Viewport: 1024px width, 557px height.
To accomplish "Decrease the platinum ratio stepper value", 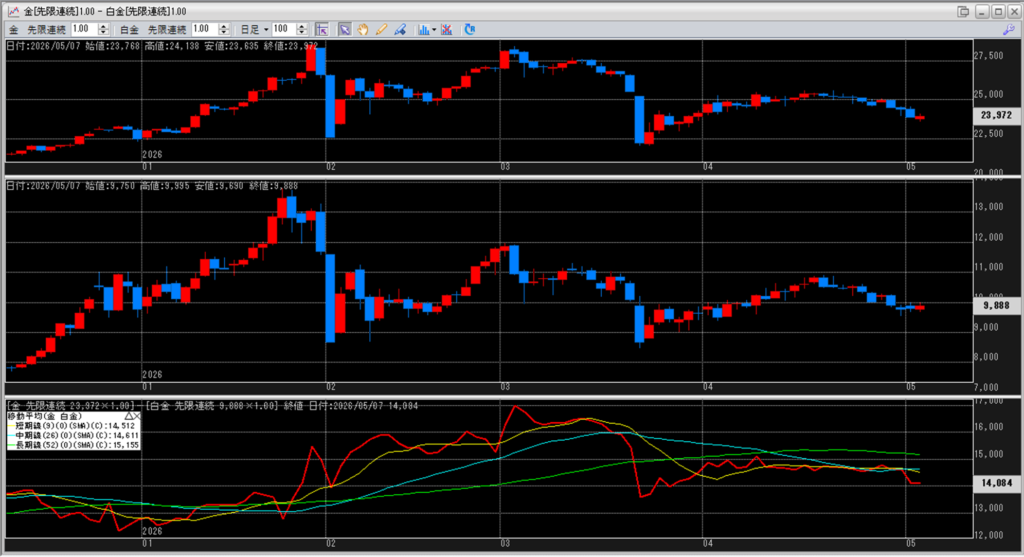I will click(224, 33).
